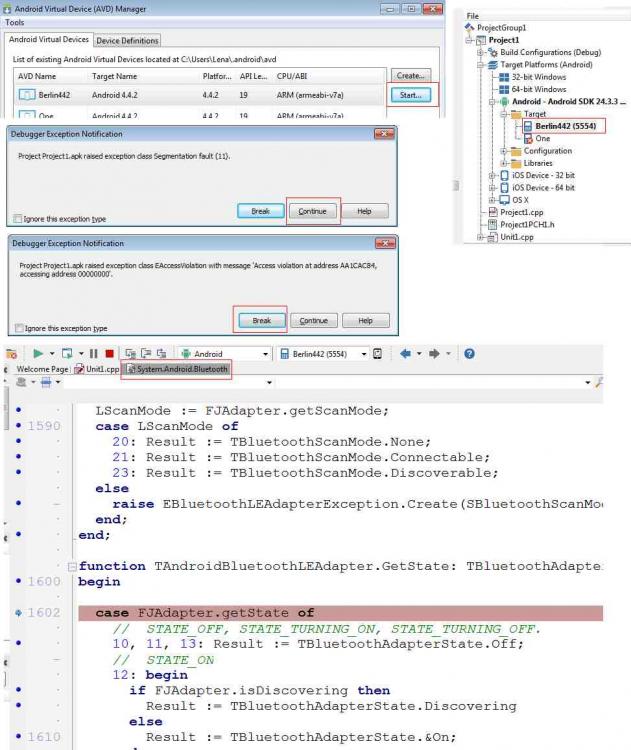631x750 pixels.
Task: Select the System.Android.Bluetooth editor tab
Action: point(177,369)
